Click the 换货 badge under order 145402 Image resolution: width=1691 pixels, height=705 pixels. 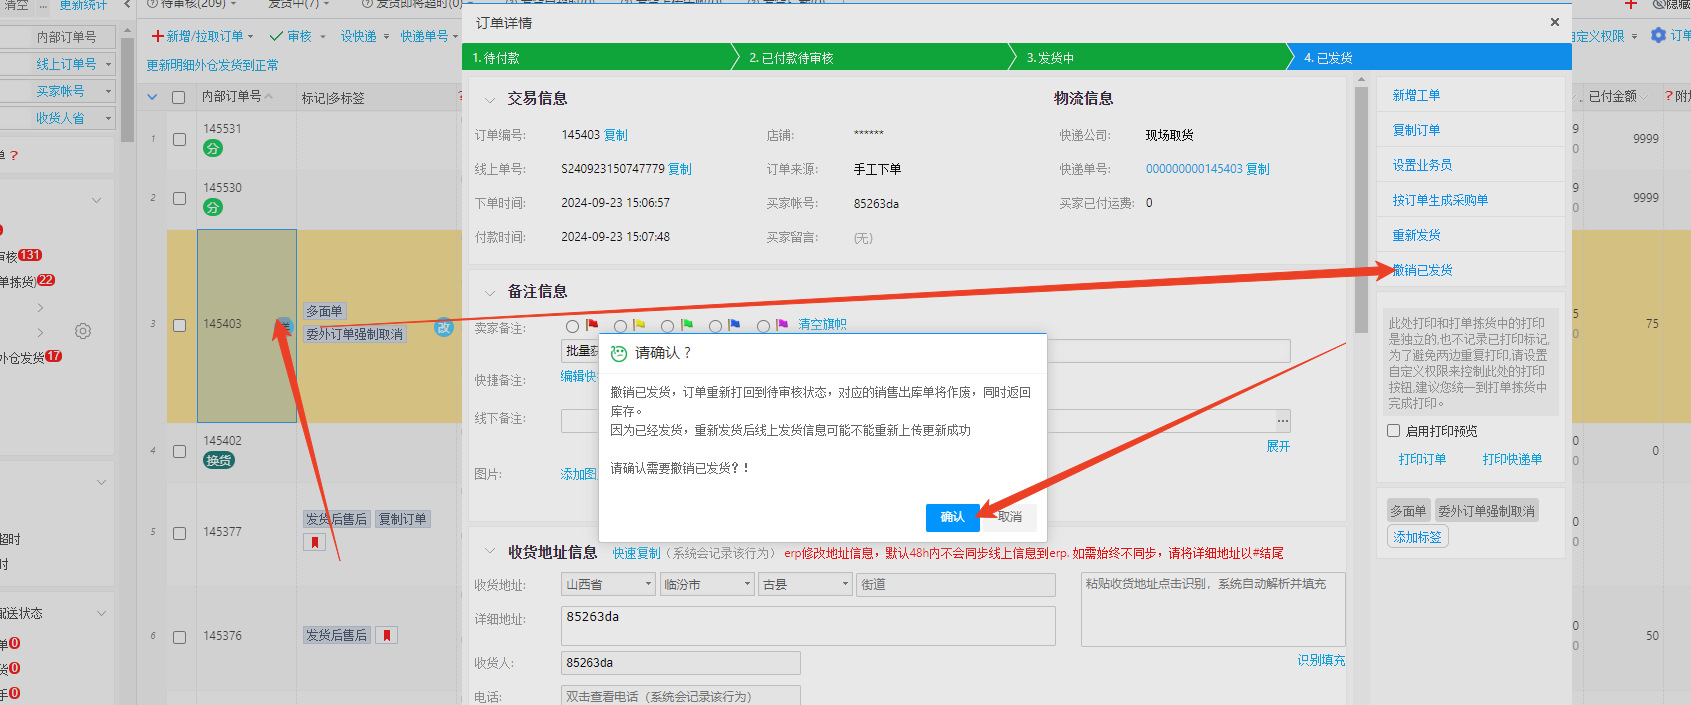point(219,460)
